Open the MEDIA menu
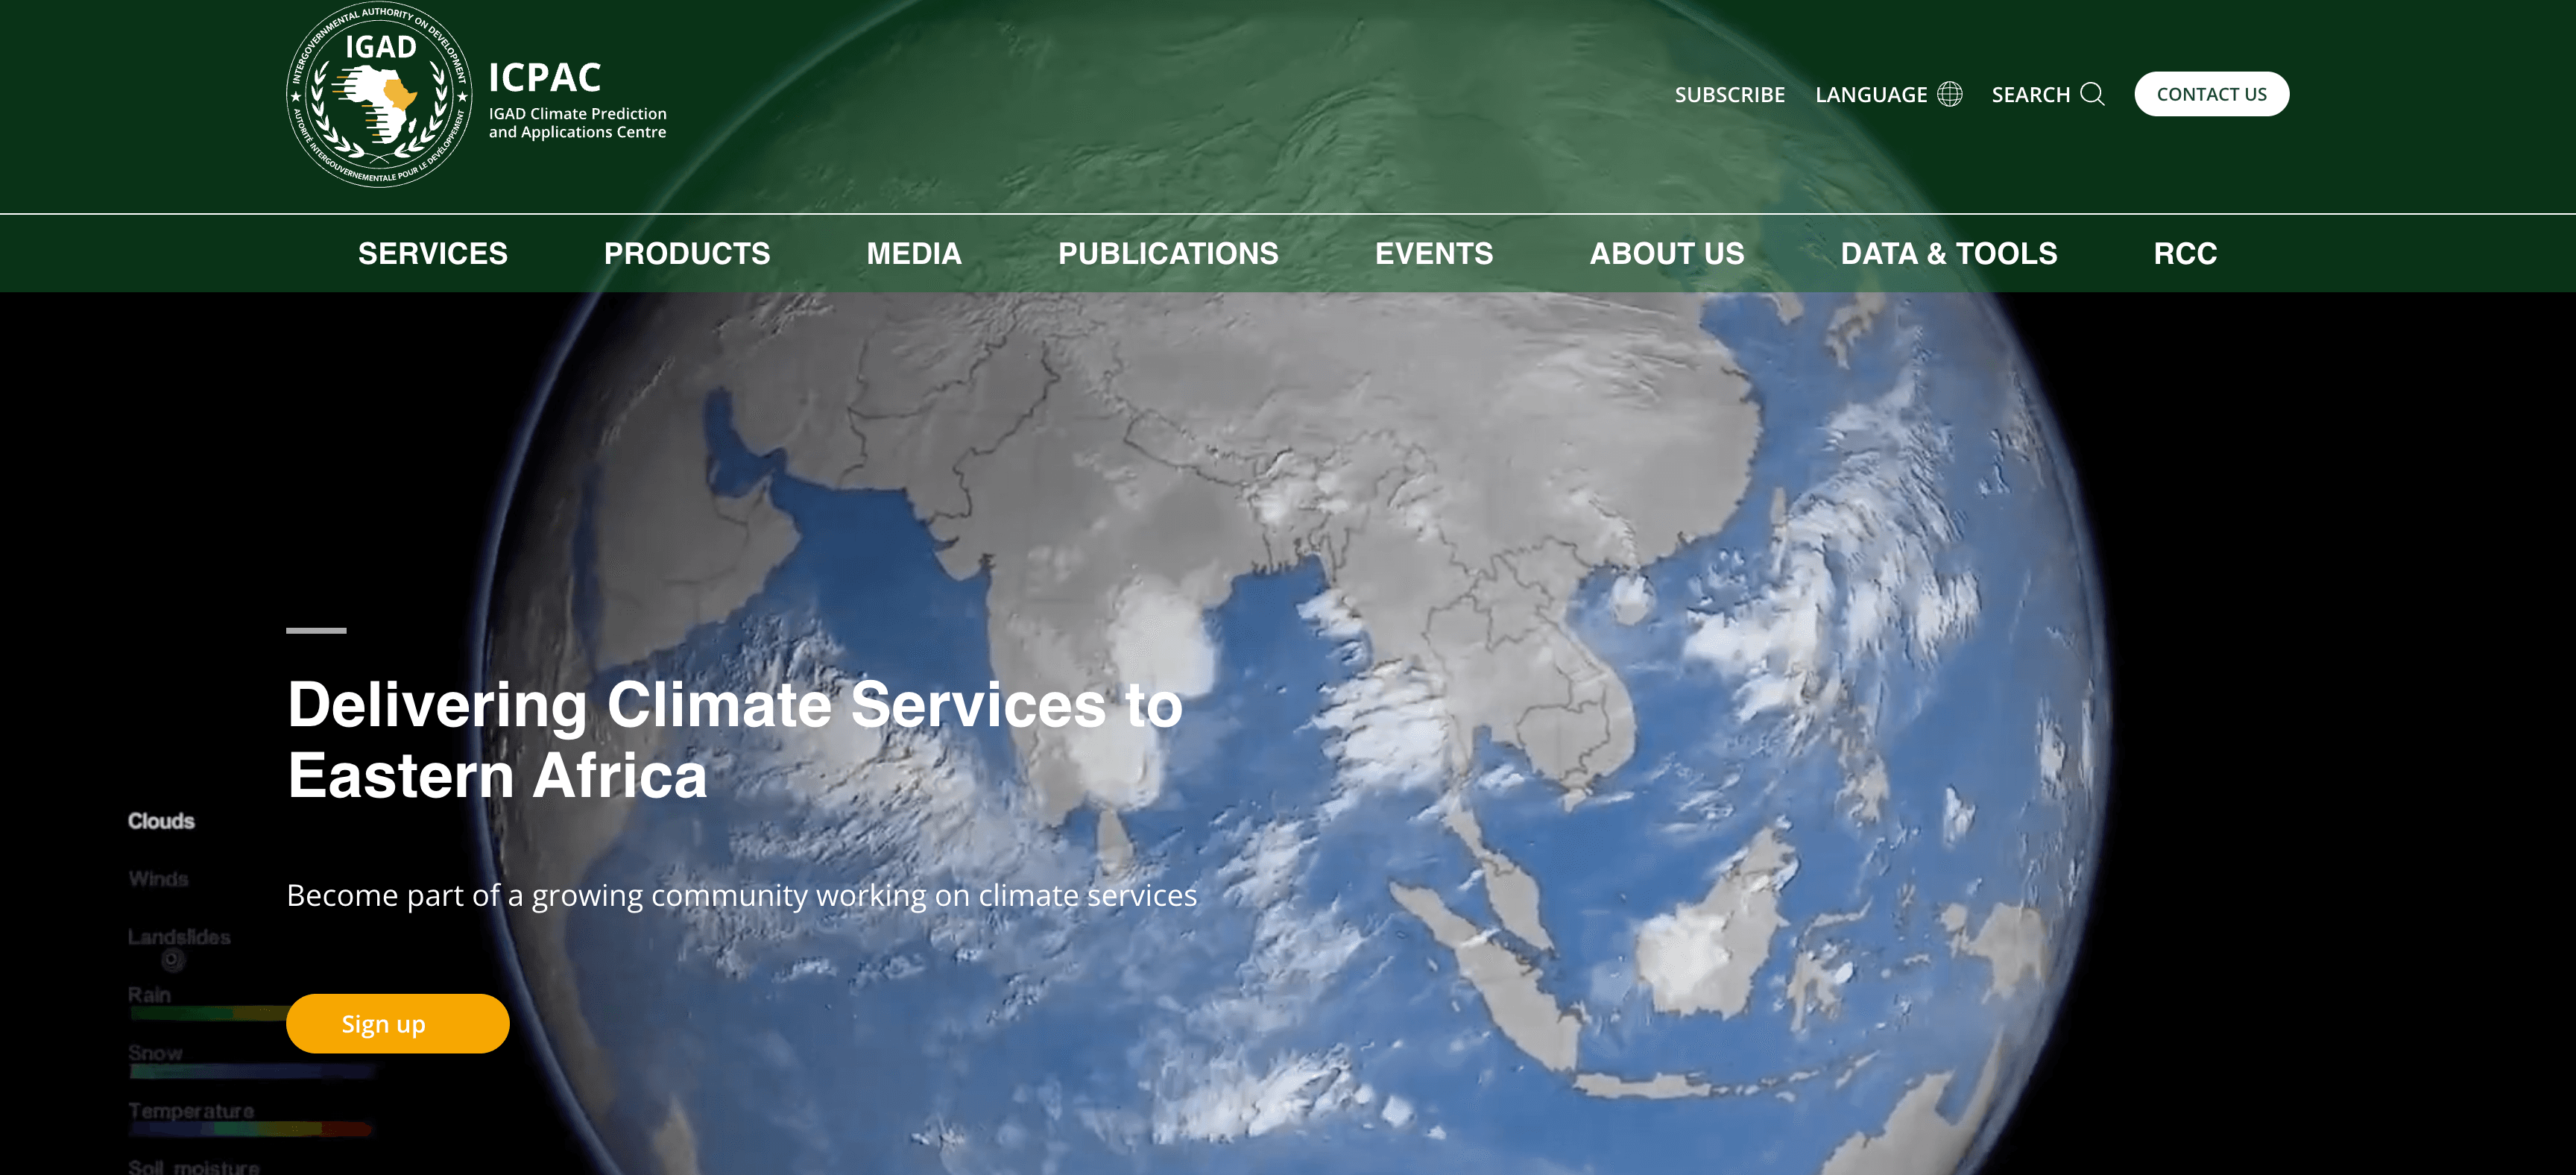Viewport: 2576px width, 1175px height. pyautogui.click(x=914, y=254)
